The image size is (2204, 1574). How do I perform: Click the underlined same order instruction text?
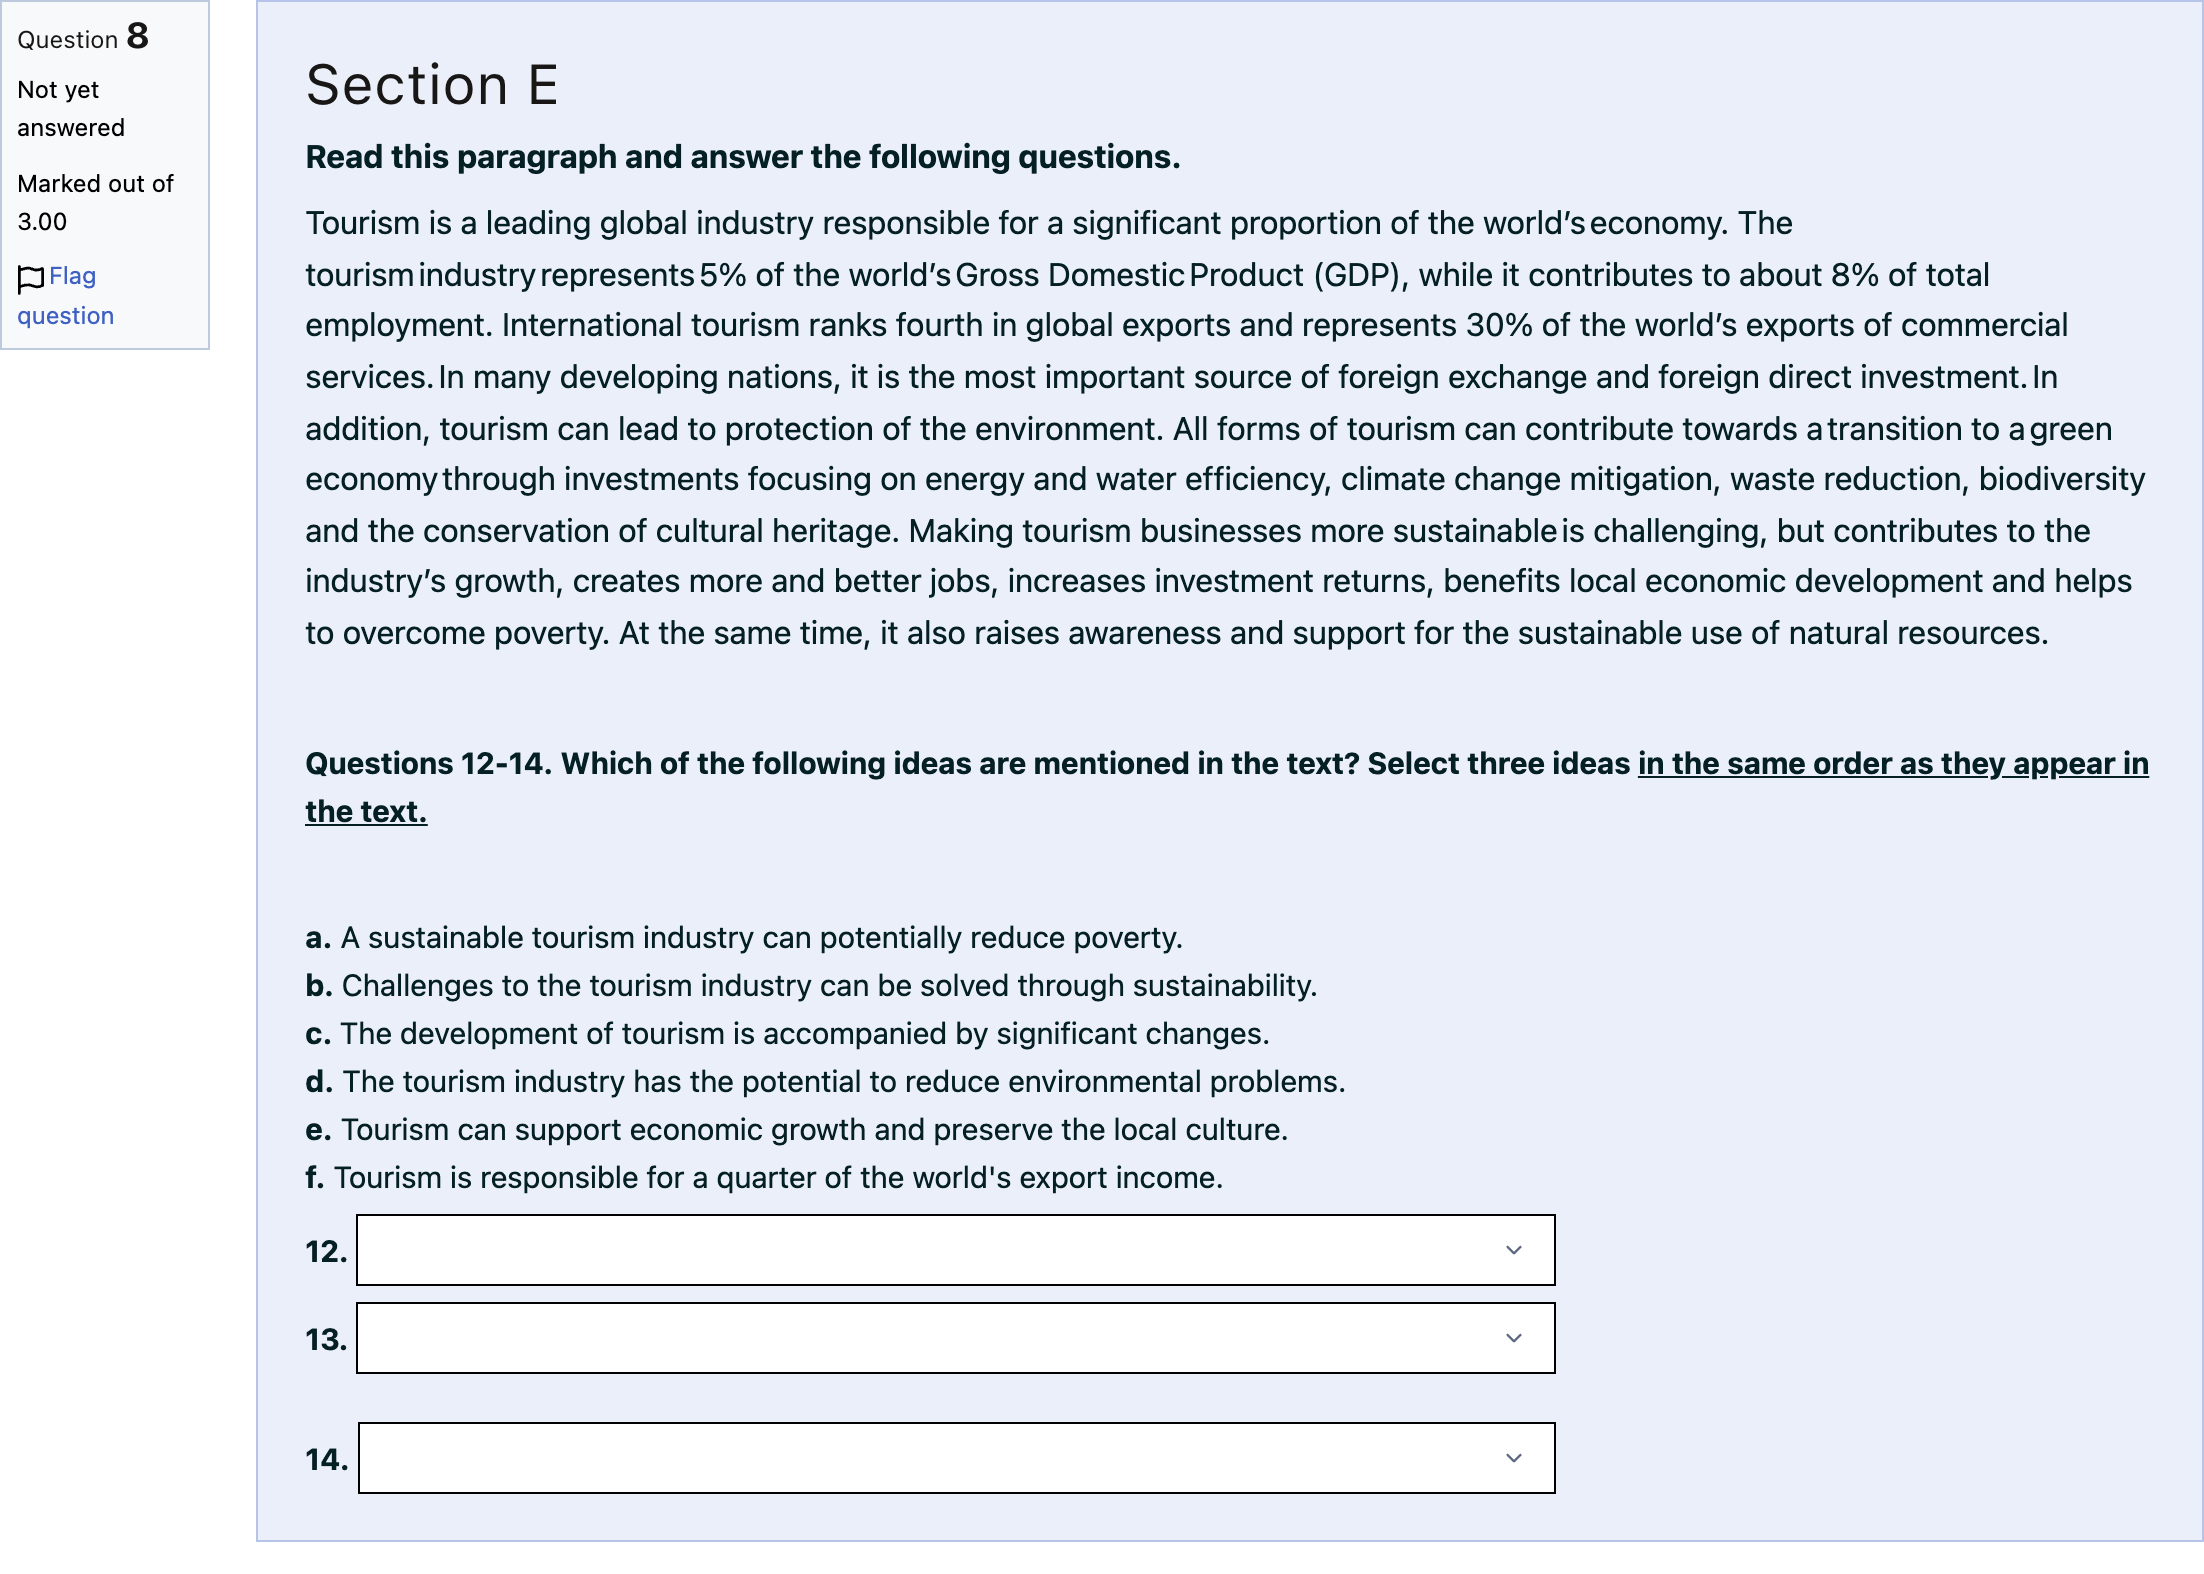[x=1227, y=787]
